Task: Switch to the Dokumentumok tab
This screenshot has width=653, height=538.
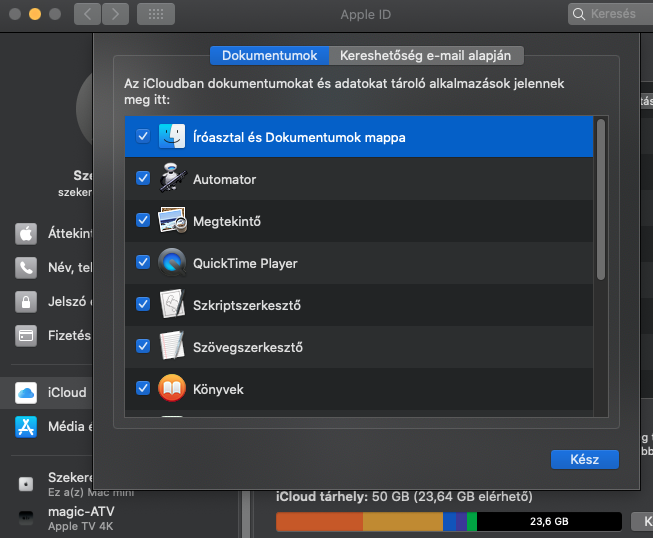Action: click(269, 55)
